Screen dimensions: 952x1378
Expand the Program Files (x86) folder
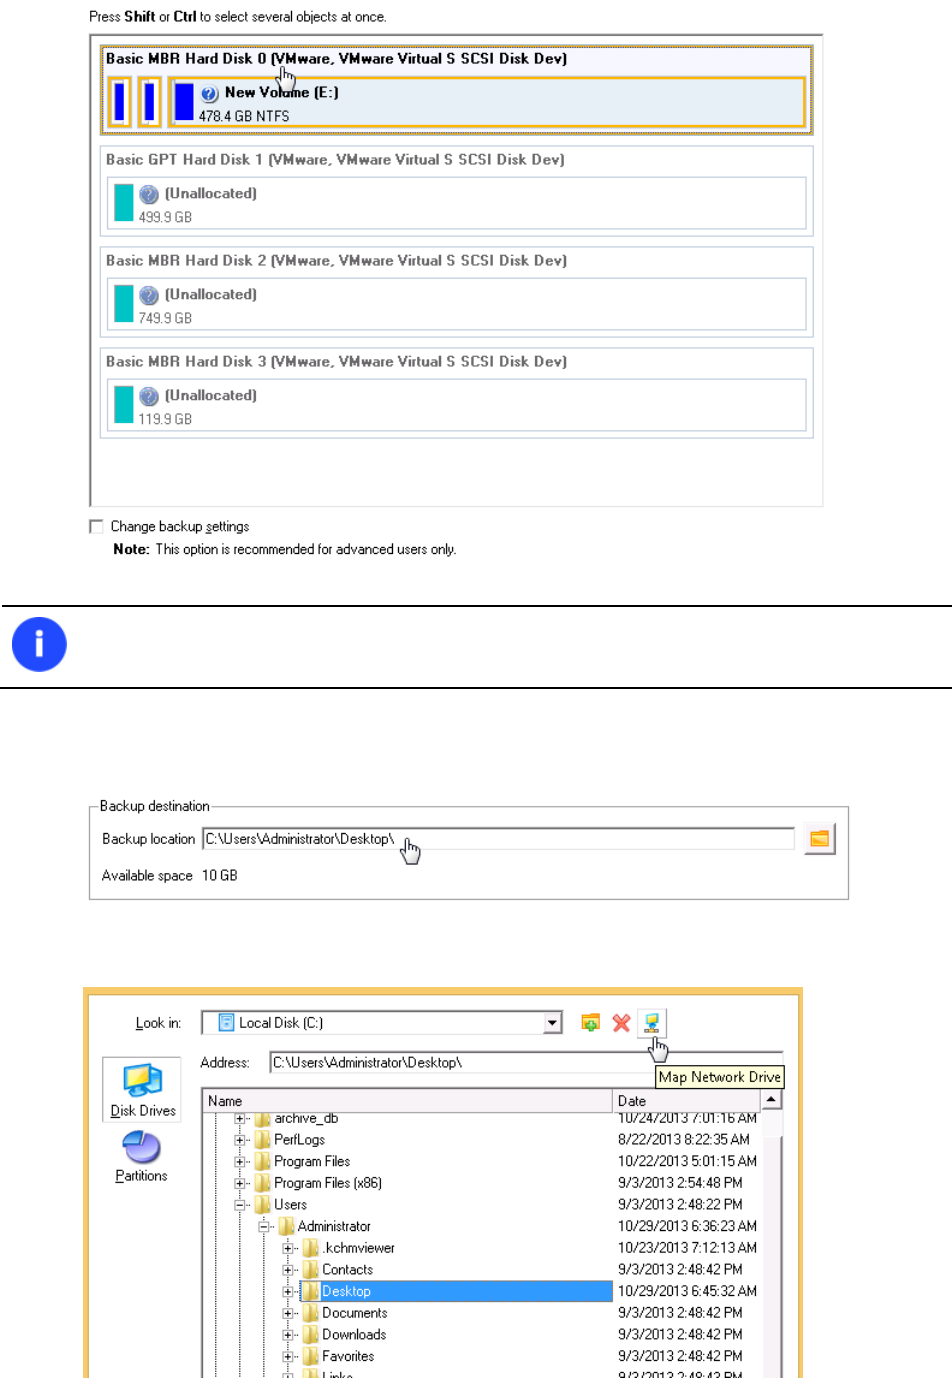click(240, 1184)
